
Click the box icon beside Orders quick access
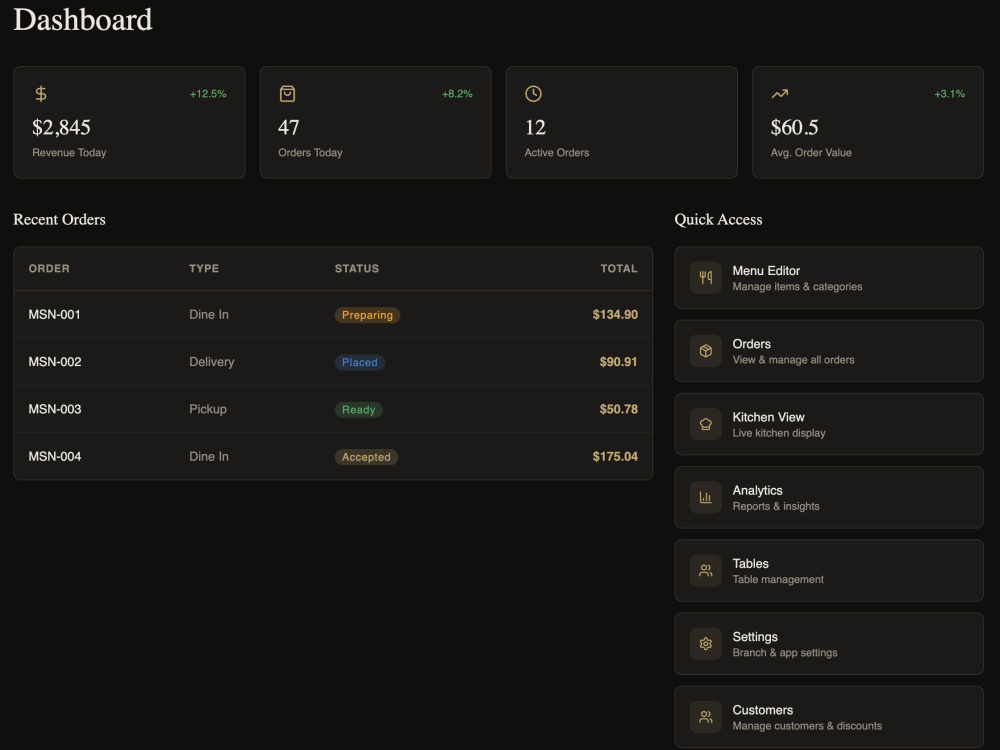point(705,351)
